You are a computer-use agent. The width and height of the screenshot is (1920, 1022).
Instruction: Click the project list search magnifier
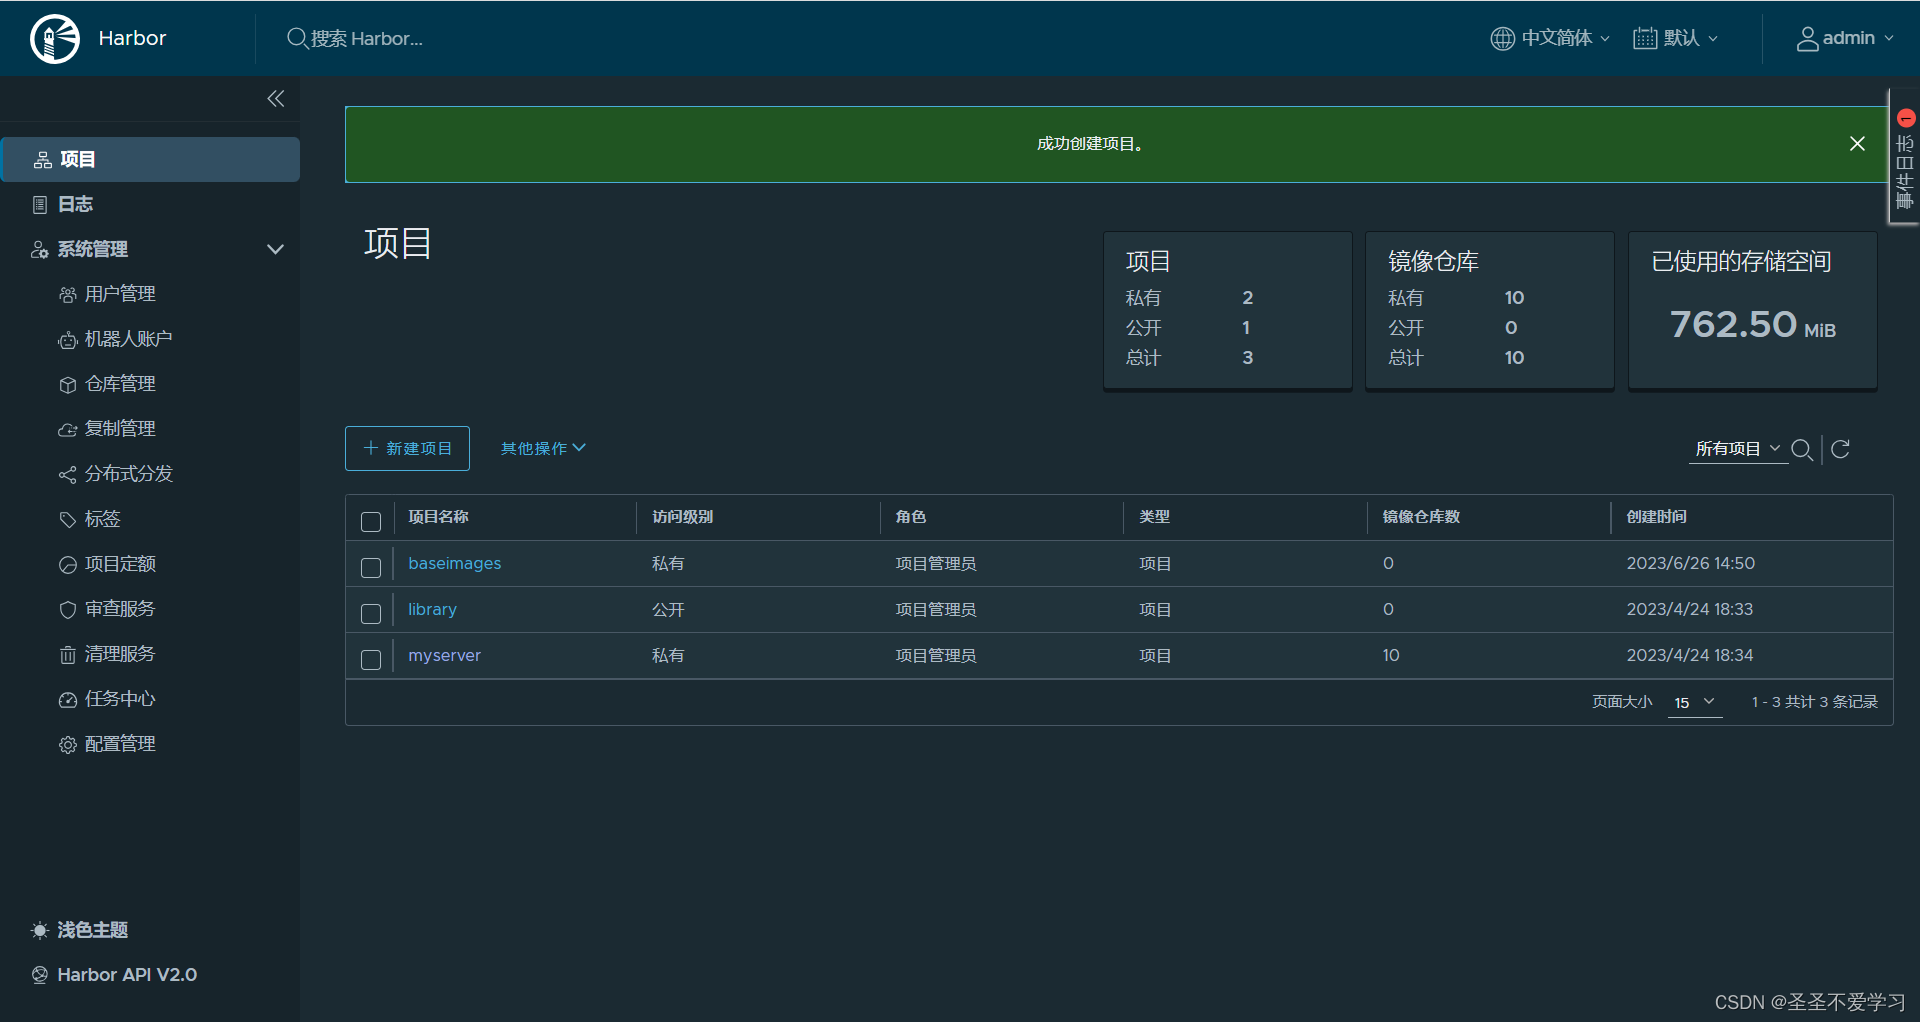pos(1802,450)
